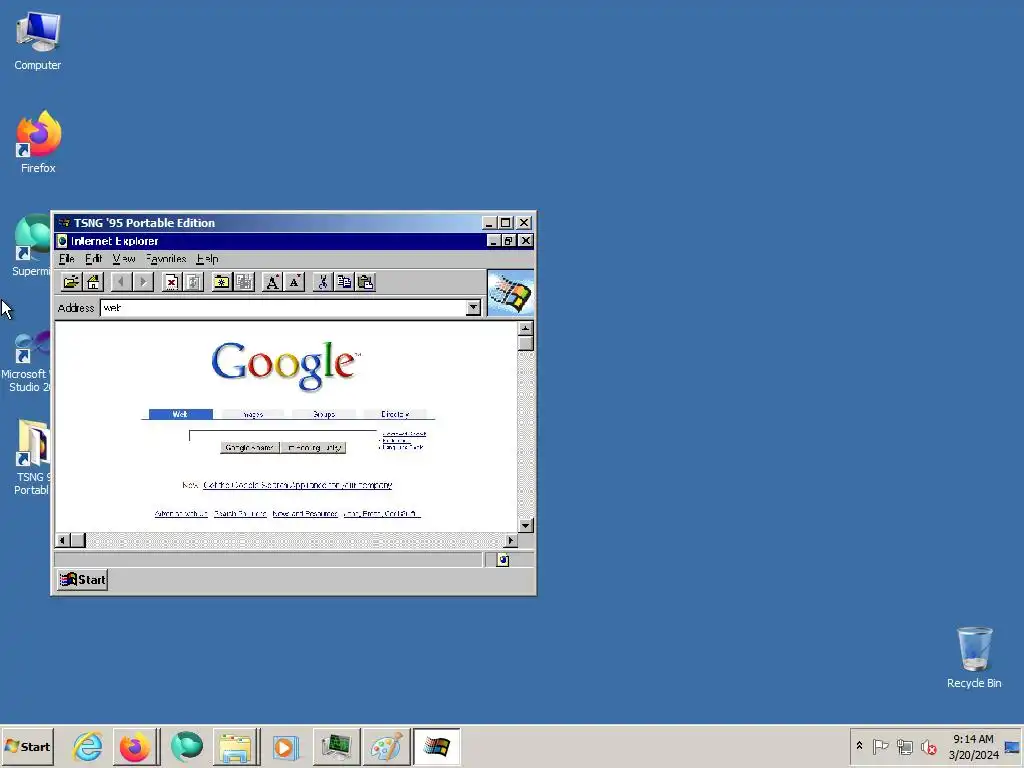Open the Jobs, Press, Cool Stuff link

[x=382, y=514]
